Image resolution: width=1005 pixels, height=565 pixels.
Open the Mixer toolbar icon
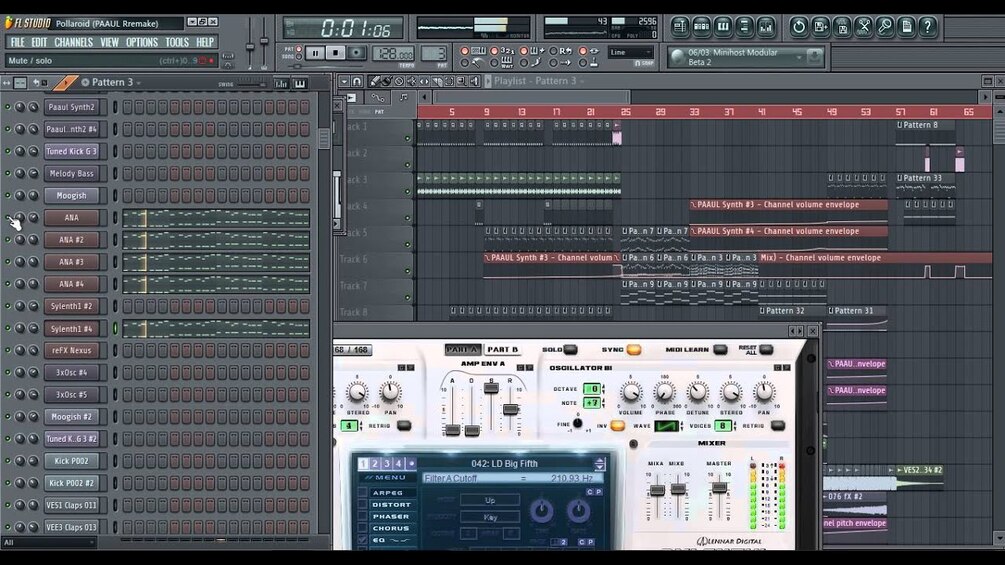coord(765,26)
